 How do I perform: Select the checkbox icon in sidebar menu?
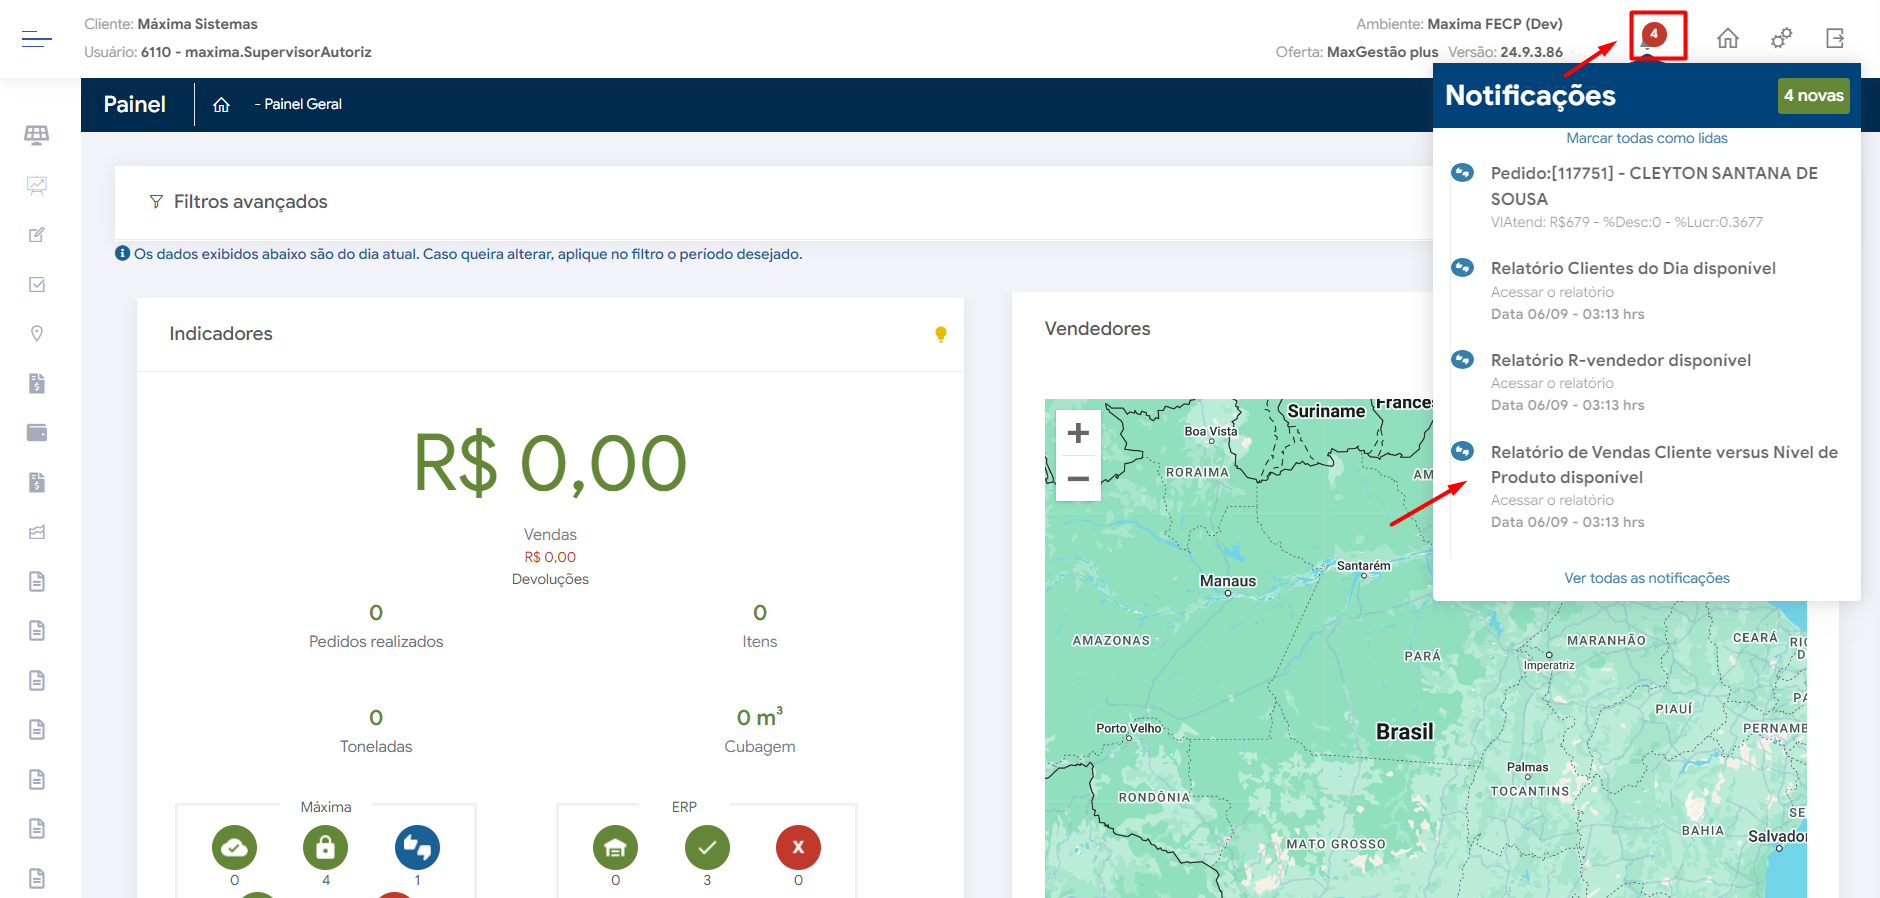[37, 285]
